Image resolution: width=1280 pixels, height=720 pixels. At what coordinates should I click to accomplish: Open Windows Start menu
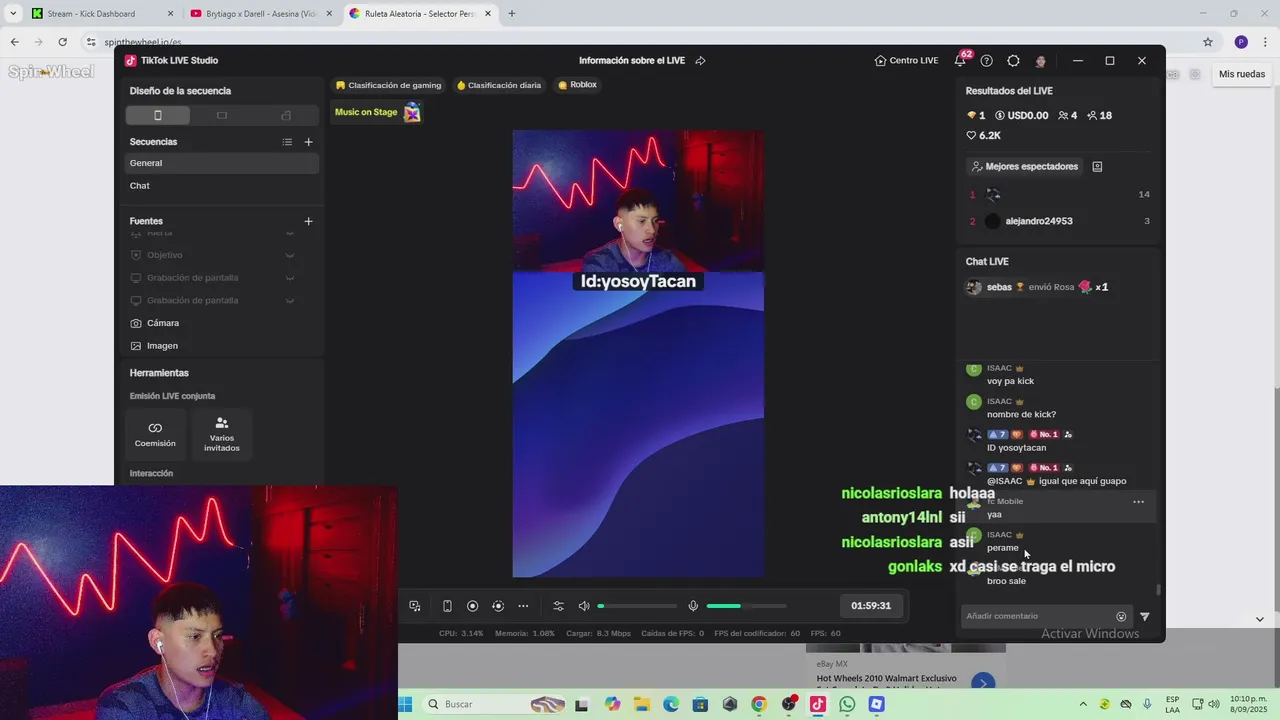pos(405,704)
